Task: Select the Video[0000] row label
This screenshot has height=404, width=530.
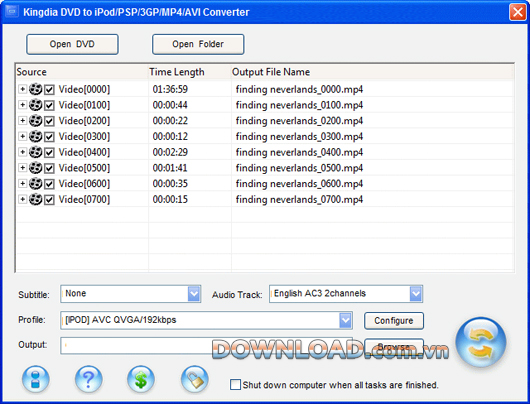Action: coord(84,89)
